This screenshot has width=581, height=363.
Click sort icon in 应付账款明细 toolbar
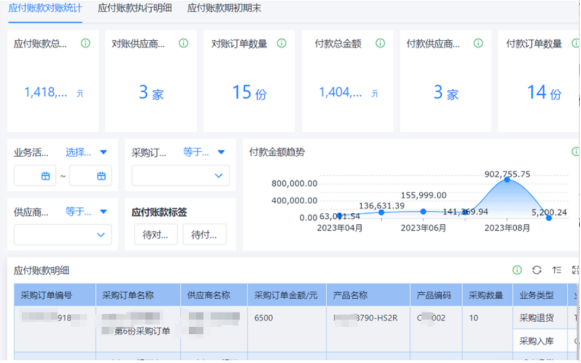[x=557, y=270]
